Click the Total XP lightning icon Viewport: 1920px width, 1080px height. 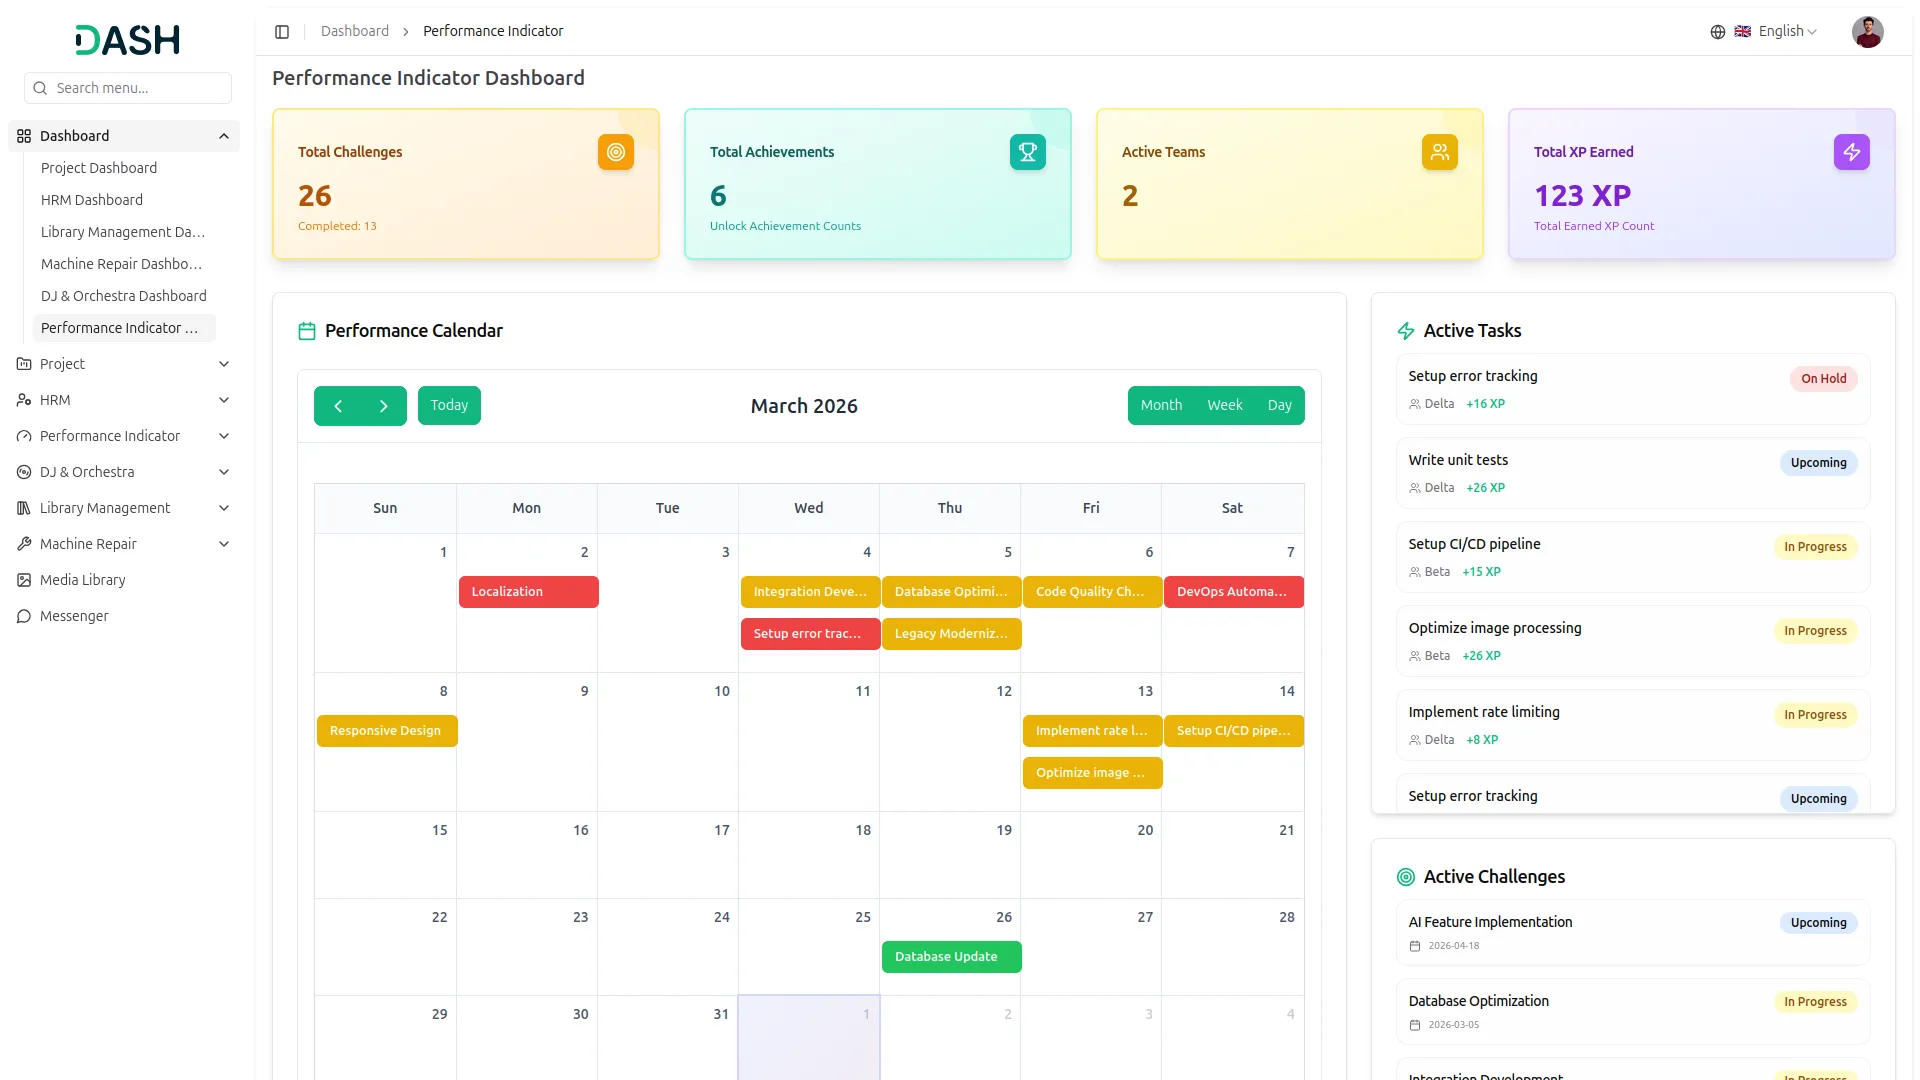(1851, 152)
